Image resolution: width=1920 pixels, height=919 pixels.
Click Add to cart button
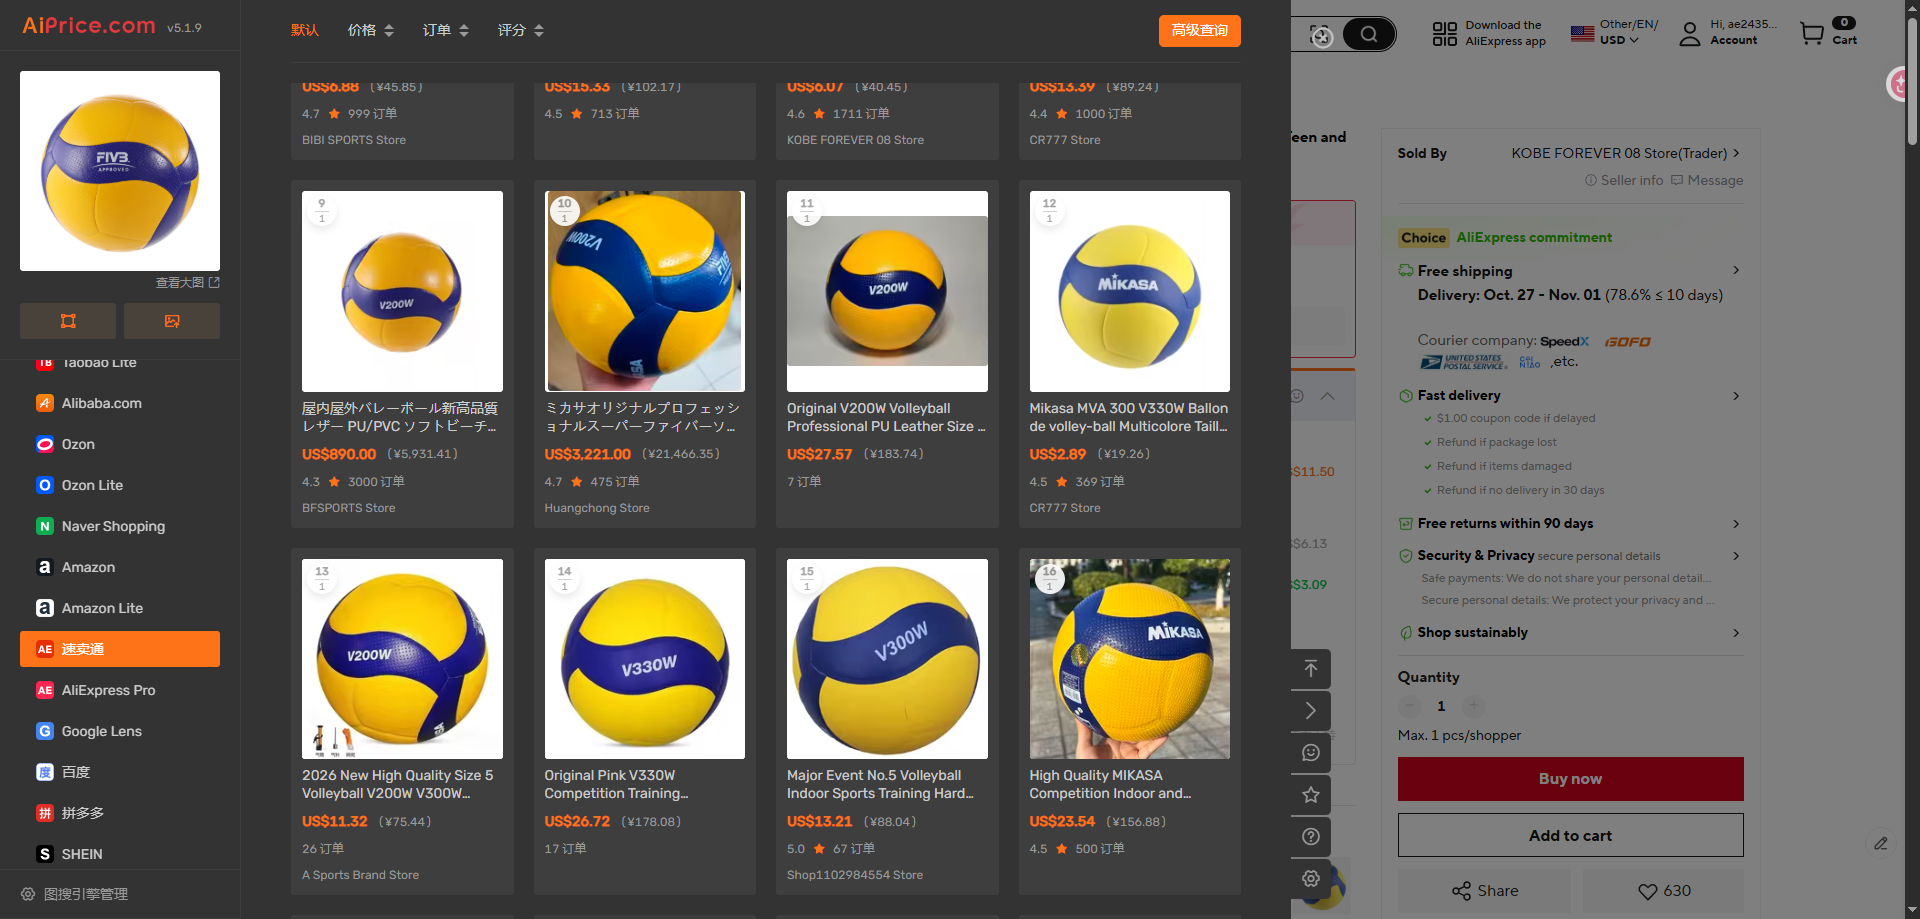coord(1570,835)
